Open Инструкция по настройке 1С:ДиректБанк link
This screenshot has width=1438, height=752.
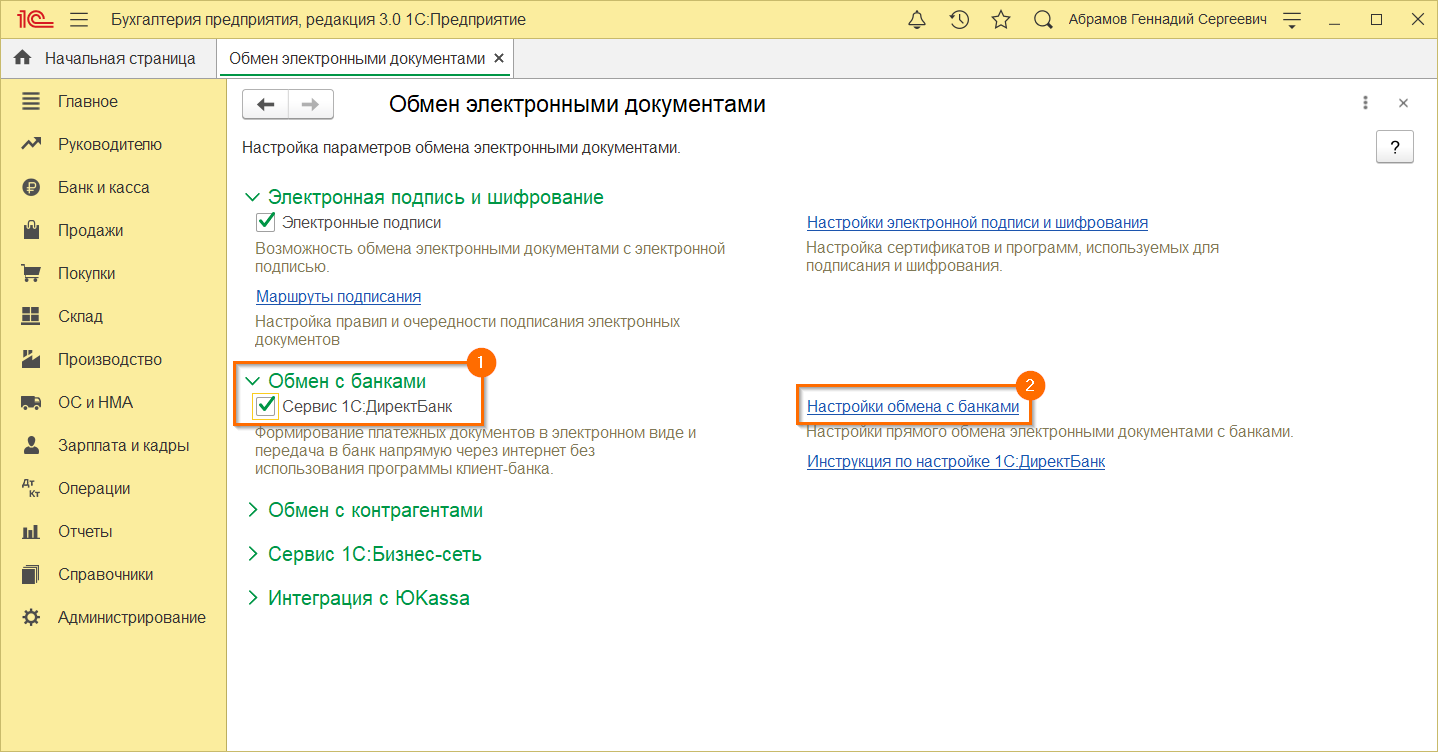pos(956,462)
